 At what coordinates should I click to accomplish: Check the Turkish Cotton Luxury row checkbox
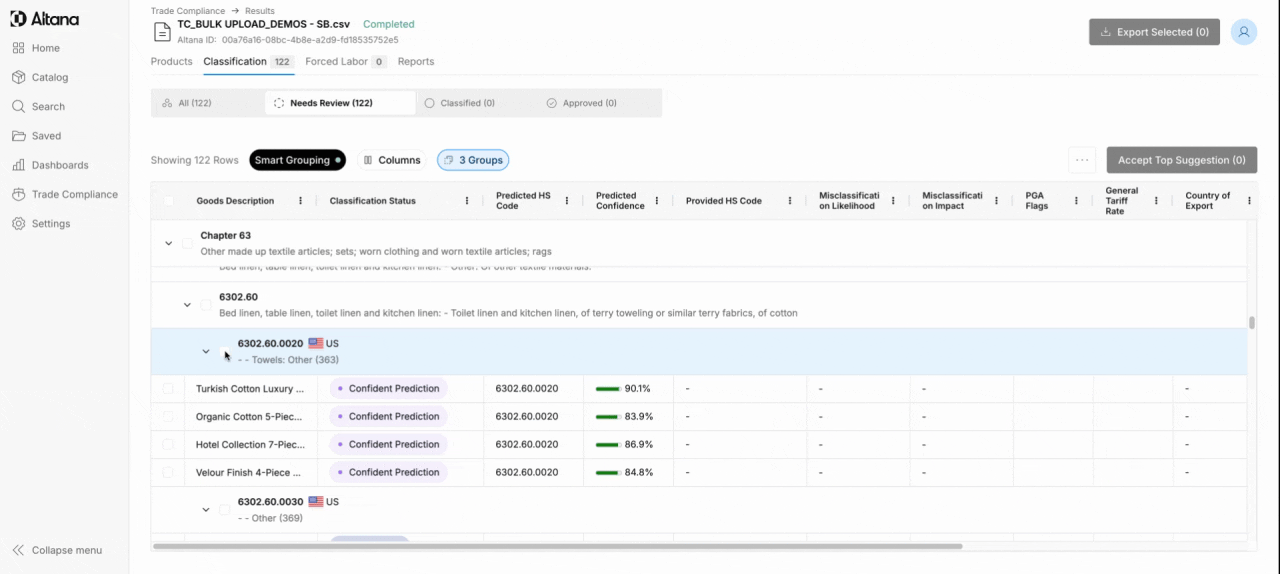click(x=168, y=388)
